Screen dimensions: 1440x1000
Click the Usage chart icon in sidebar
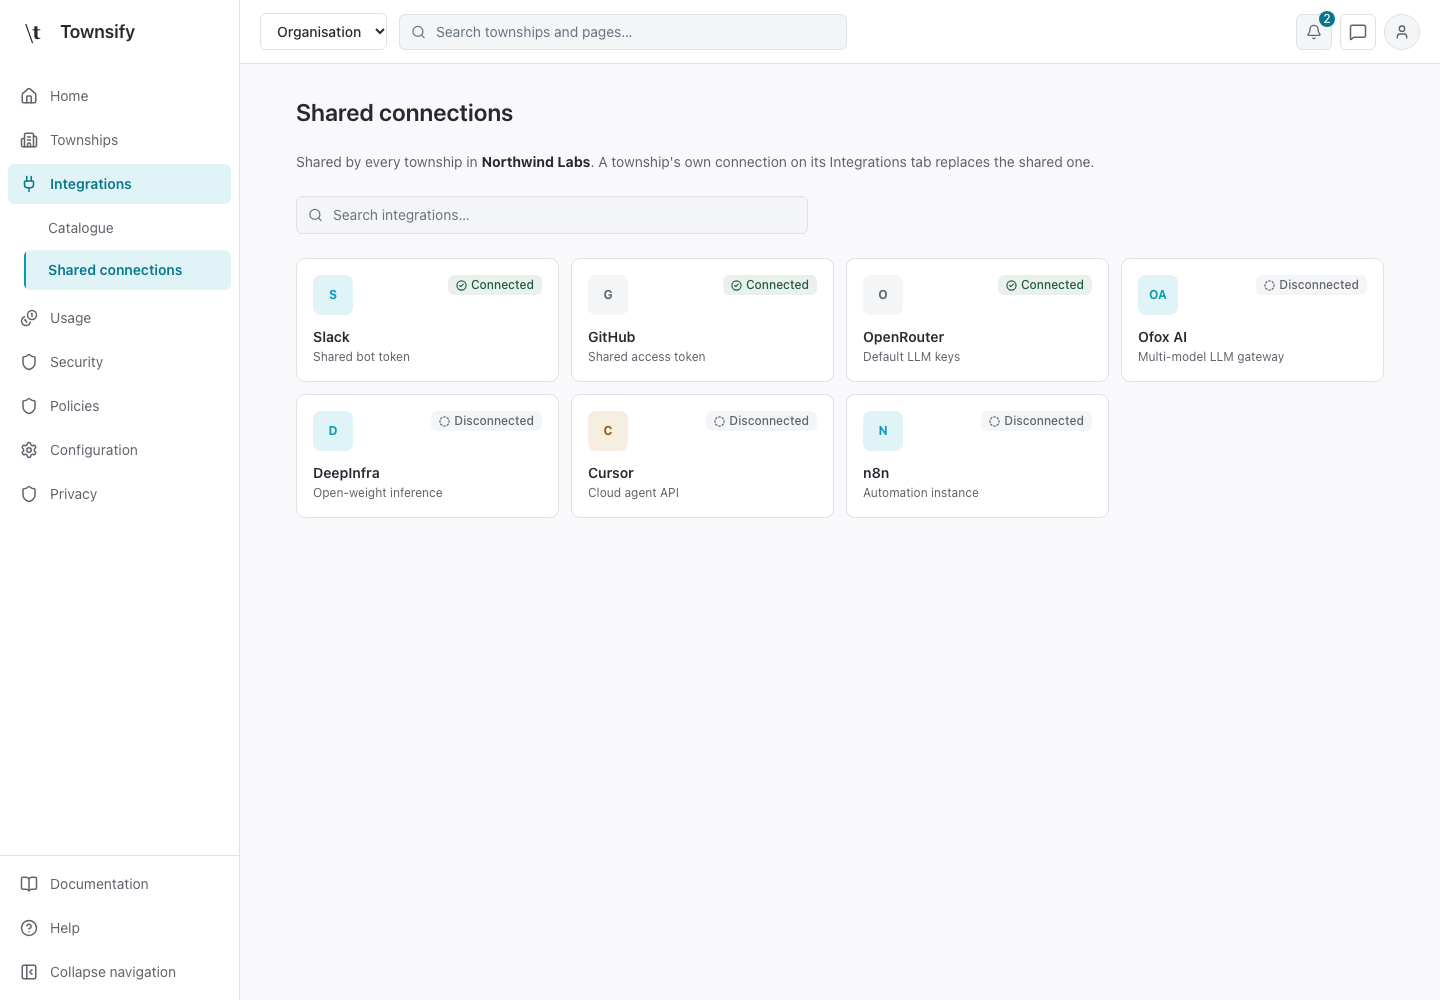29,318
